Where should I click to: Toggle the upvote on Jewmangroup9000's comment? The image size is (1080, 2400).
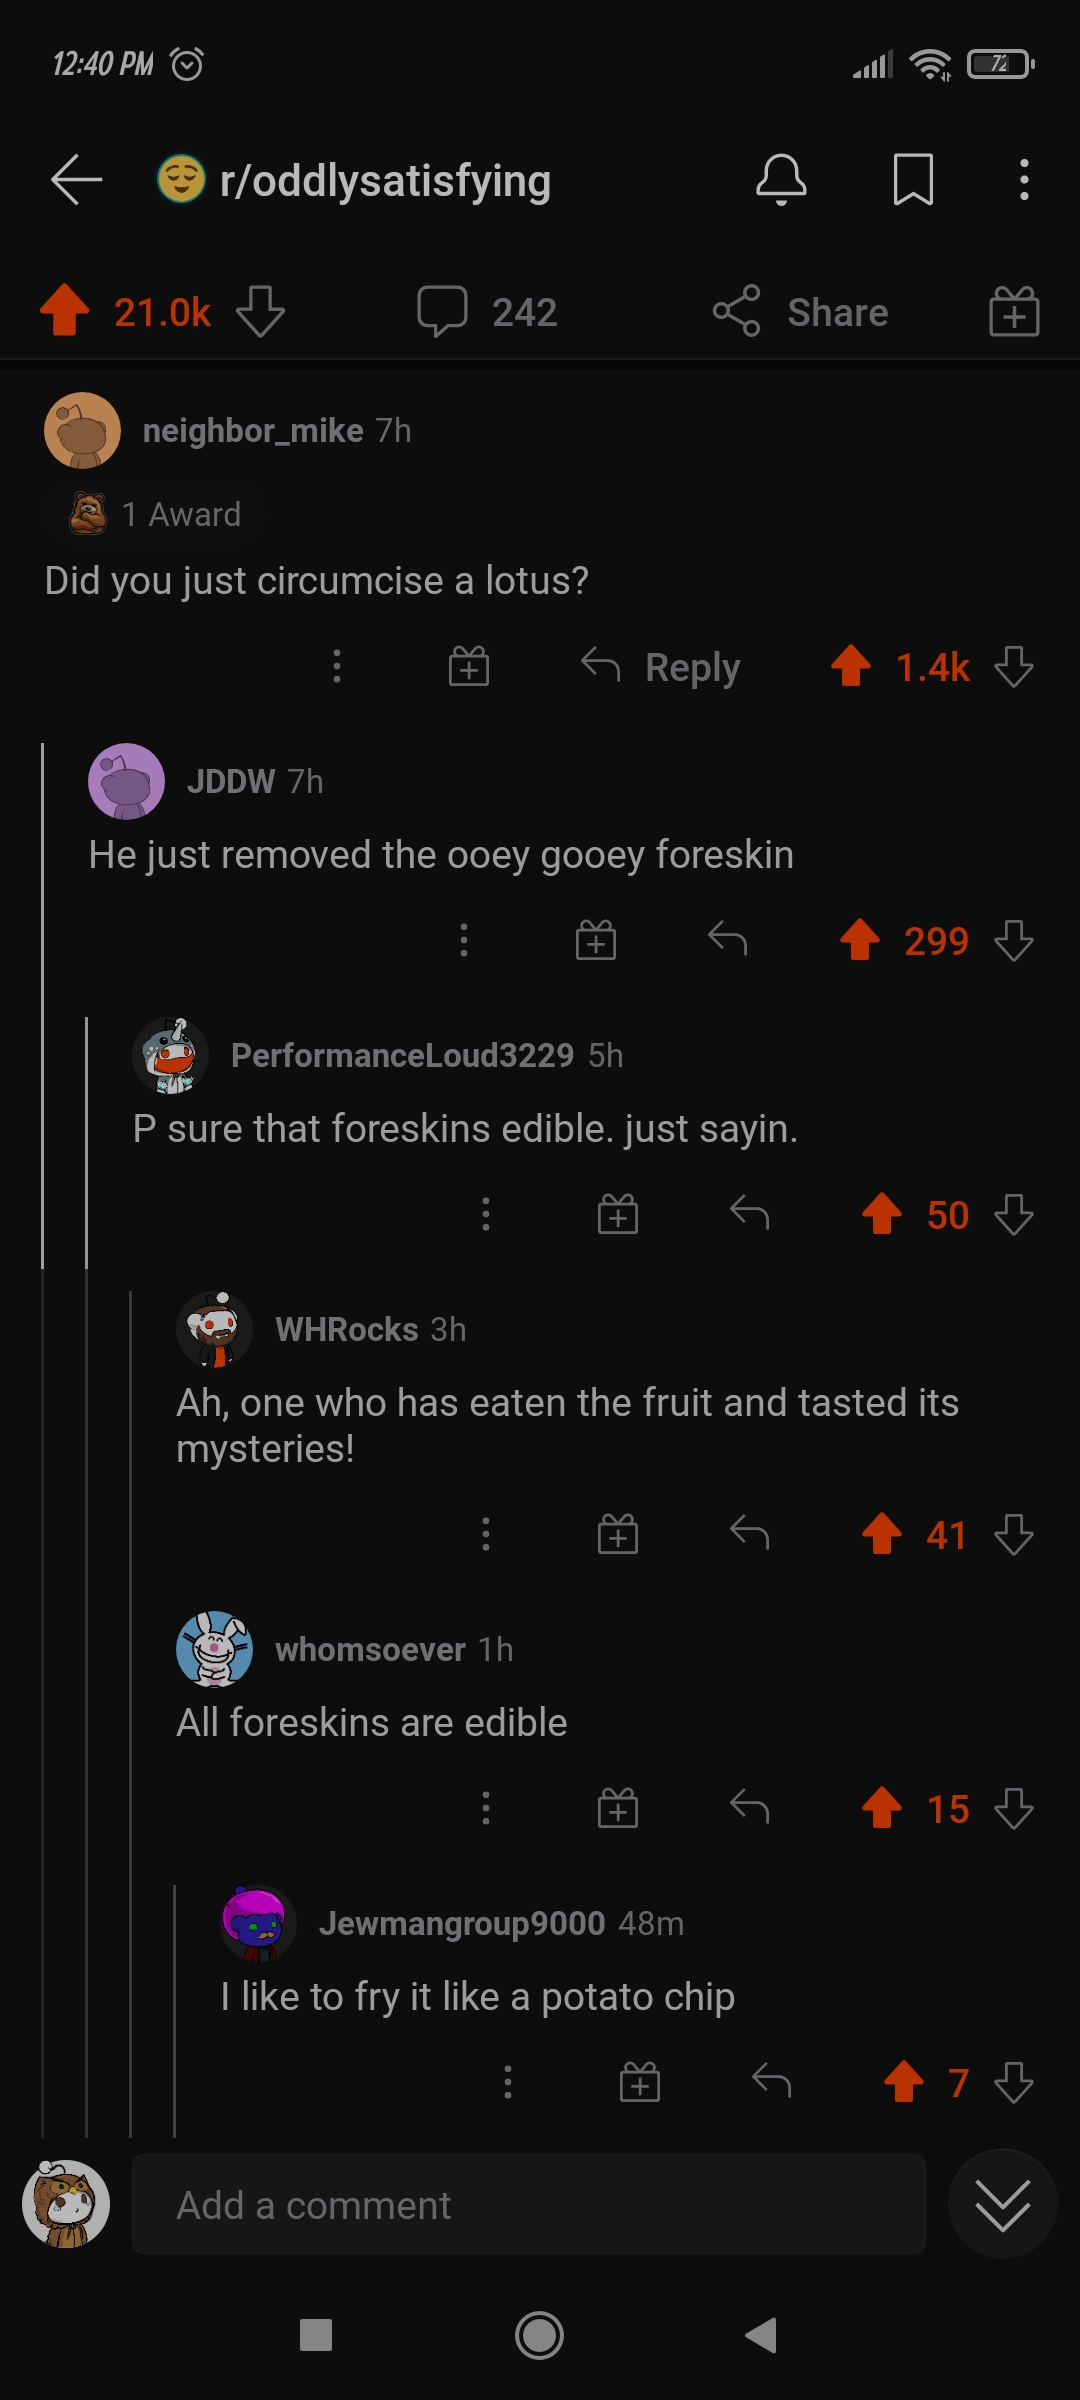[905, 2082]
